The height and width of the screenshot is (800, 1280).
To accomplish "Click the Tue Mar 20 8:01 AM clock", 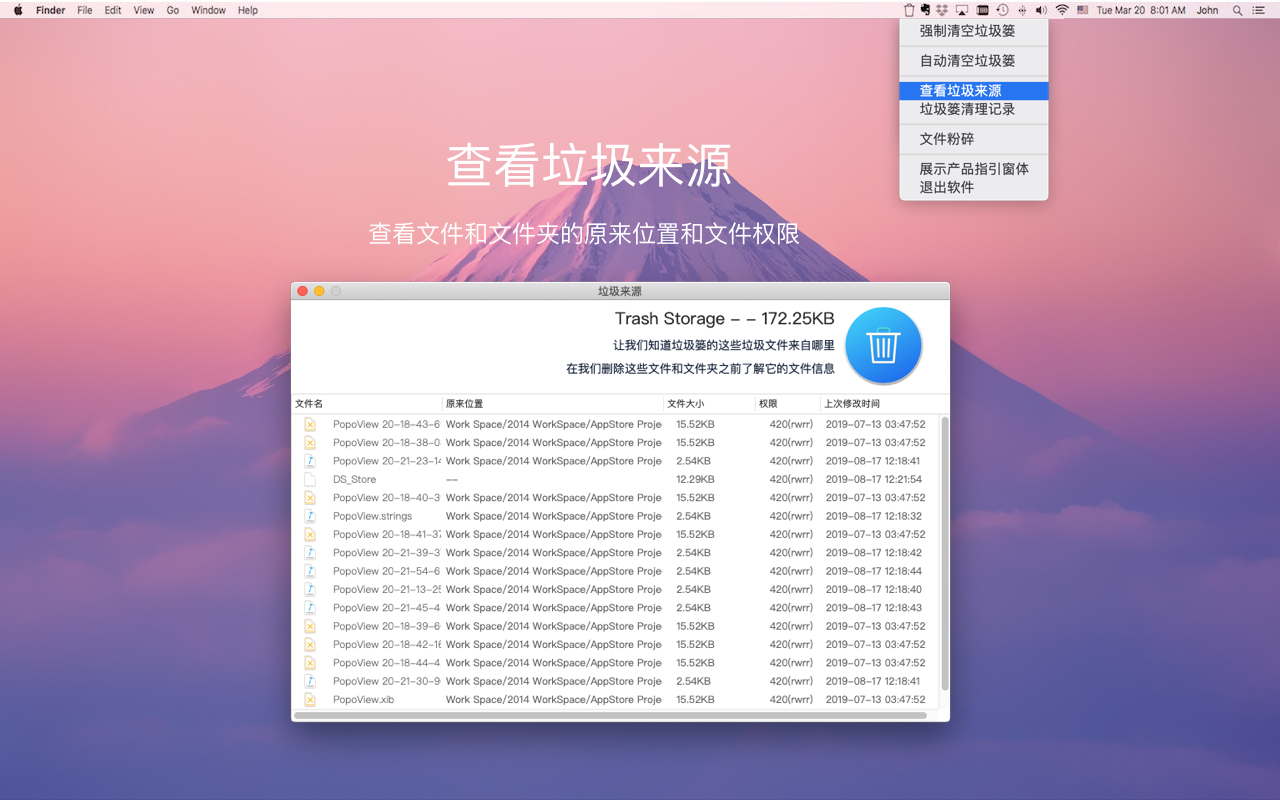I will click(1141, 10).
